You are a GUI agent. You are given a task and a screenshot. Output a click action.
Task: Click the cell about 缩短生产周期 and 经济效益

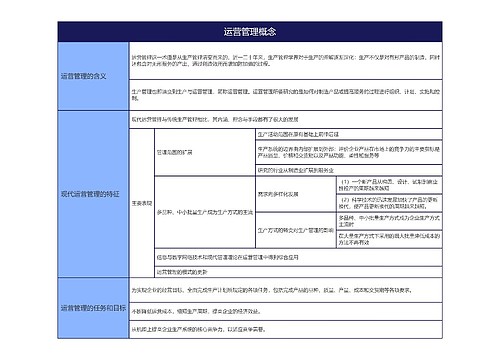pos(286,312)
